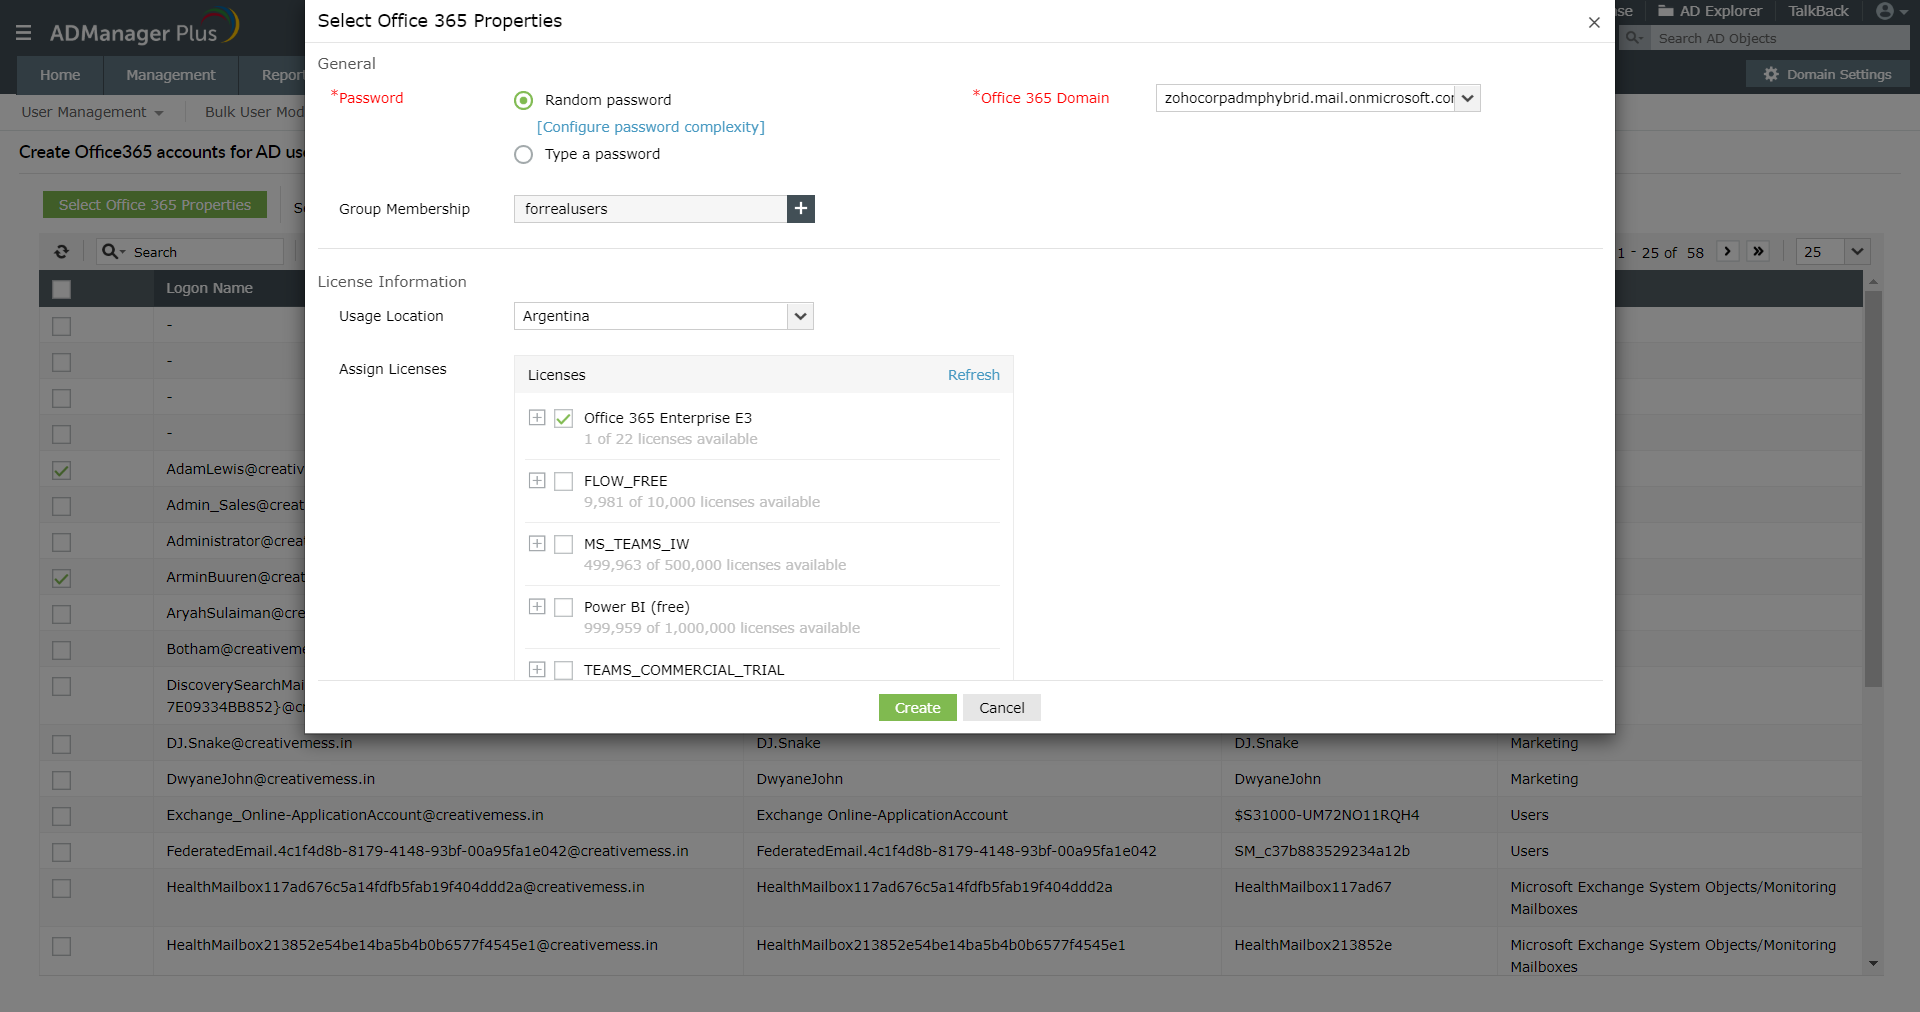Check the MS_TEAMS_IW license
The height and width of the screenshot is (1012, 1920).
[564, 544]
